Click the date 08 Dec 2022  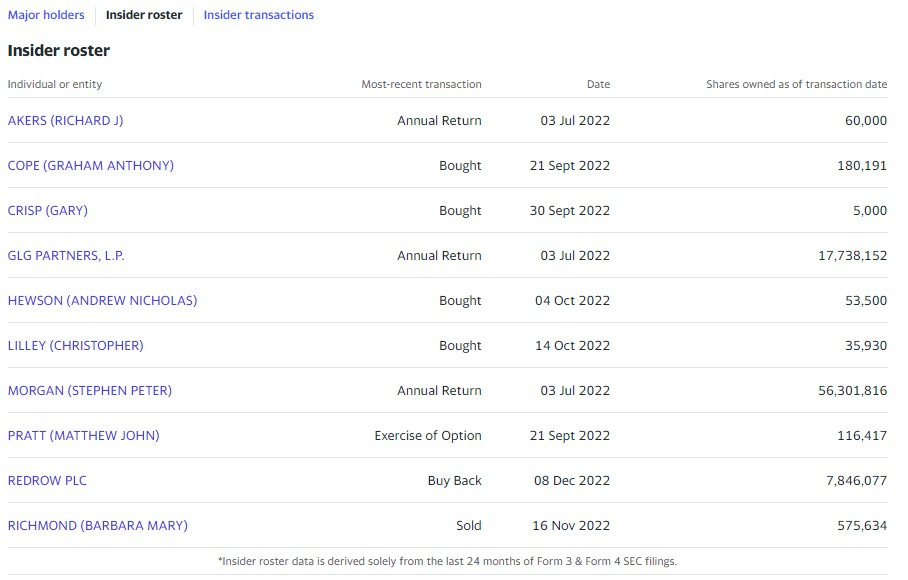pyautogui.click(x=572, y=480)
